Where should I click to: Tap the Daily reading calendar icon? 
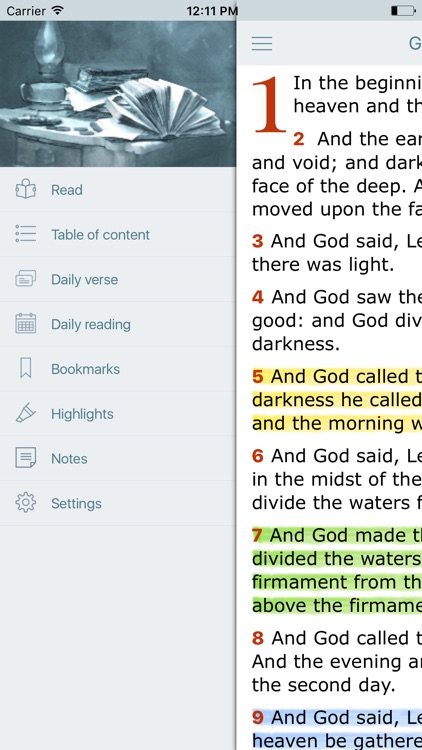coord(25,324)
